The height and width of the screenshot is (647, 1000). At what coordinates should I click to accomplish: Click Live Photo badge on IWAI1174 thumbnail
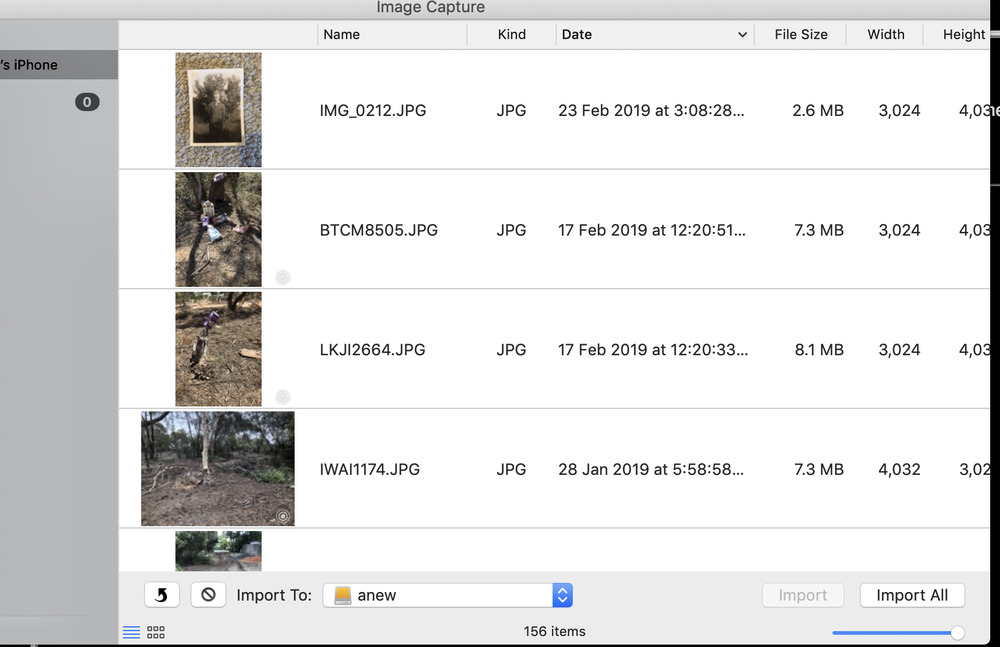283,516
